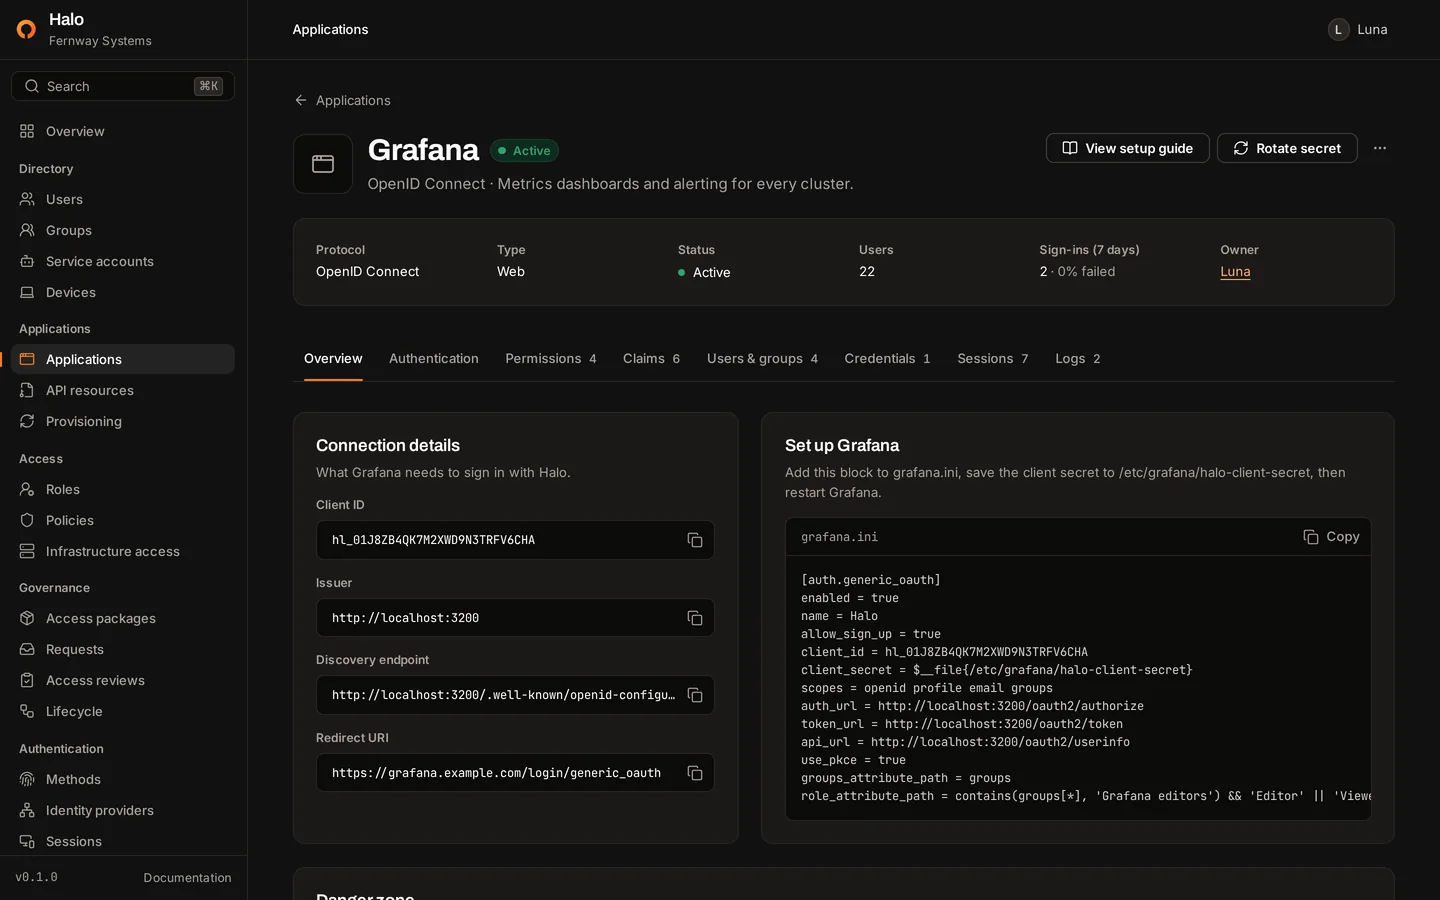Click the Search field in sidebar
The width and height of the screenshot is (1440, 900).
pyautogui.click(x=123, y=86)
